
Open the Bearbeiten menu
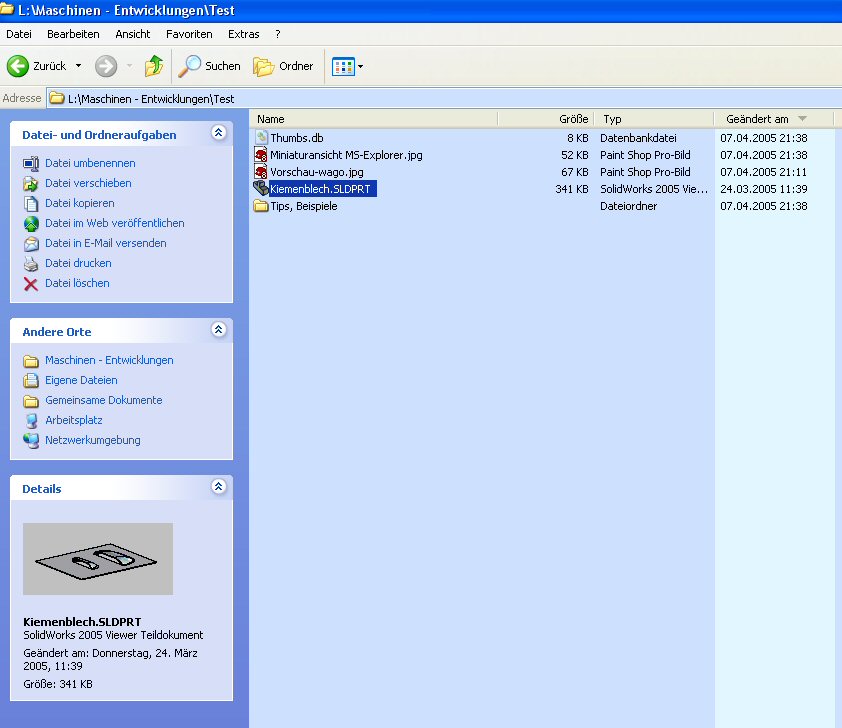point(73,34)
